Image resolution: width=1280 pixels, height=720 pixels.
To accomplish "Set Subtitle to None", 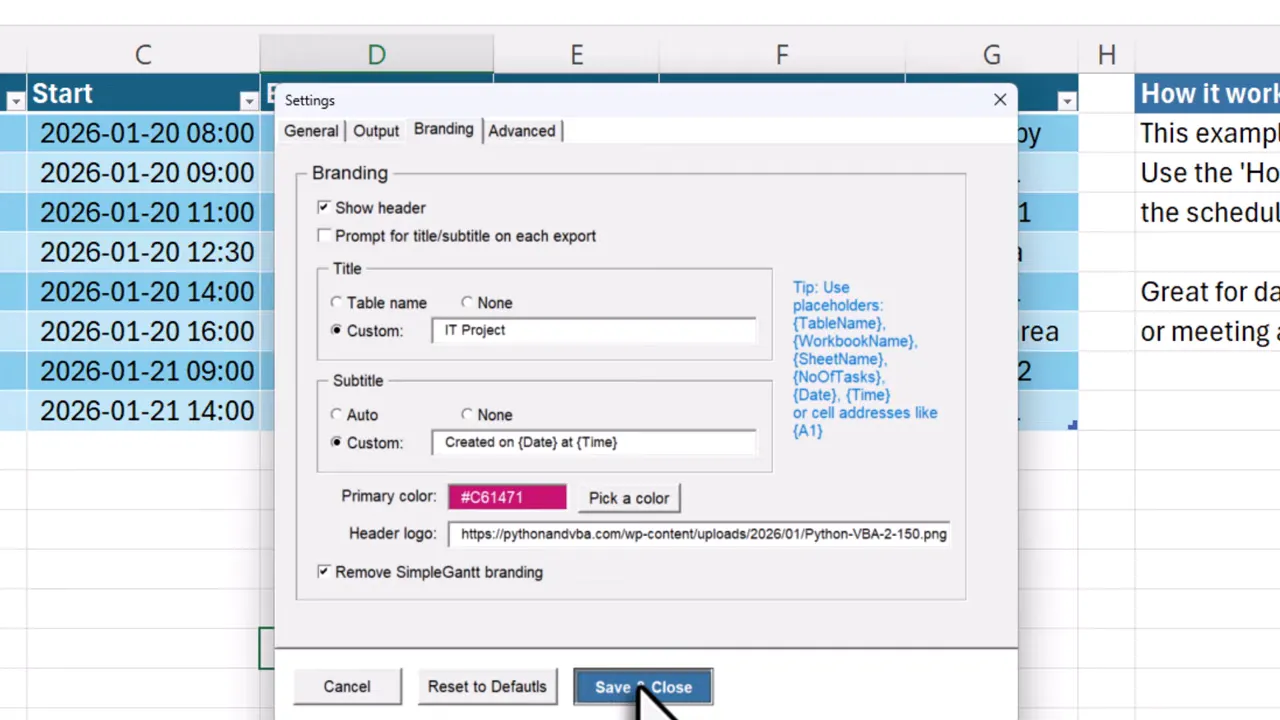I will point(467,414).
